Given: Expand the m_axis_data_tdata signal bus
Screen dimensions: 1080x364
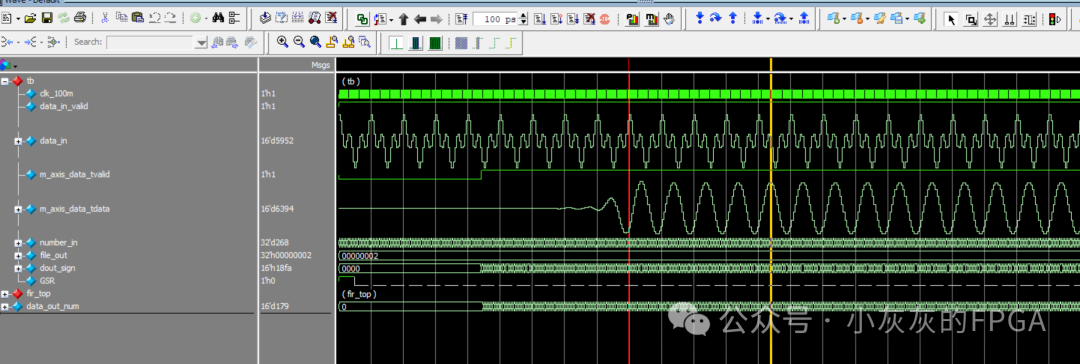Looking at the screenshot, I should pyautogui.click(x=19, y=208).
